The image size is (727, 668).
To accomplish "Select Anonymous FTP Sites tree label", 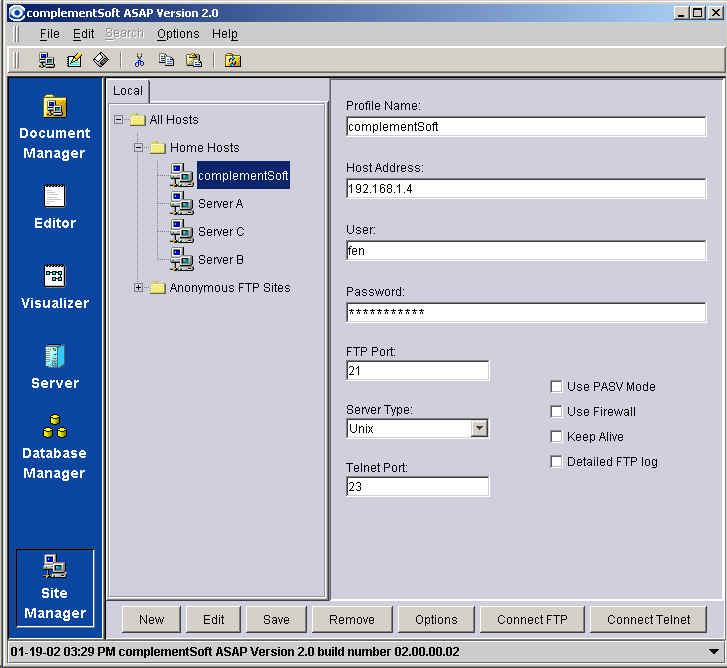I will tap(230, 288).
